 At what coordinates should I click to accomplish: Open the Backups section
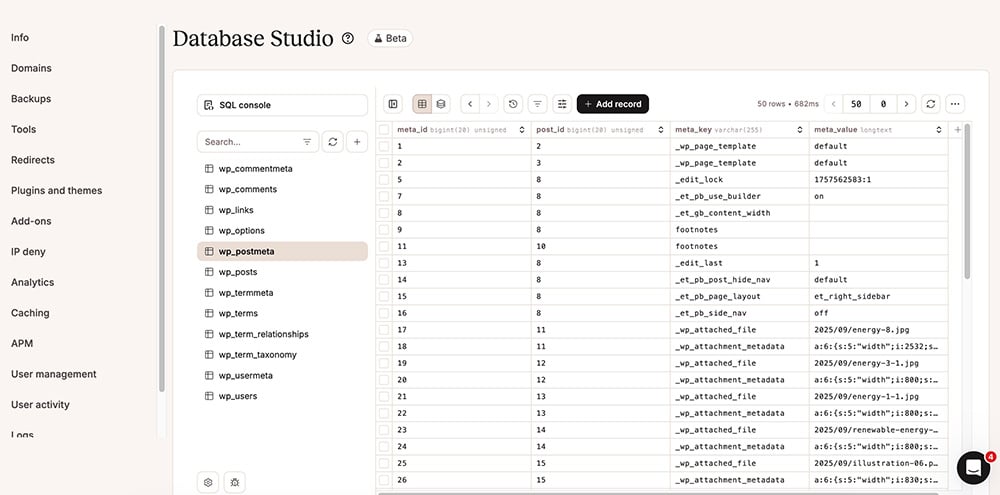click(31, 99)
